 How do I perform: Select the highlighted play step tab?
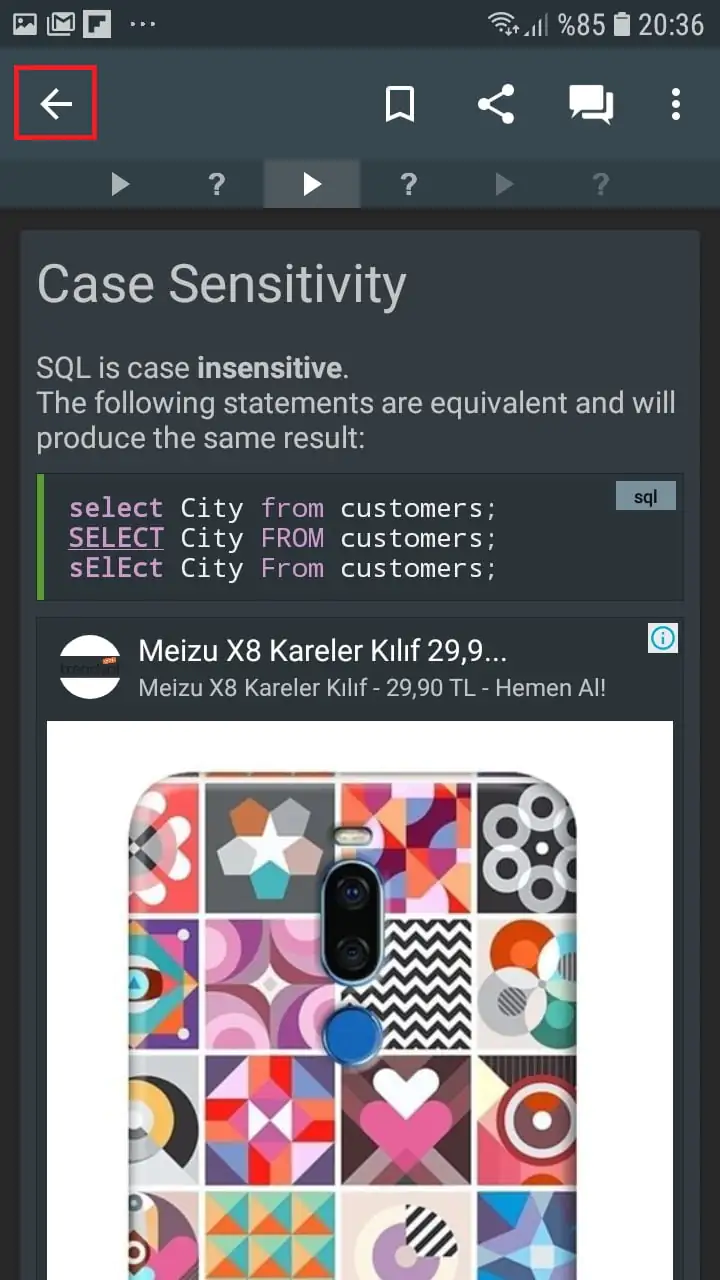click(x=312, y=184)
